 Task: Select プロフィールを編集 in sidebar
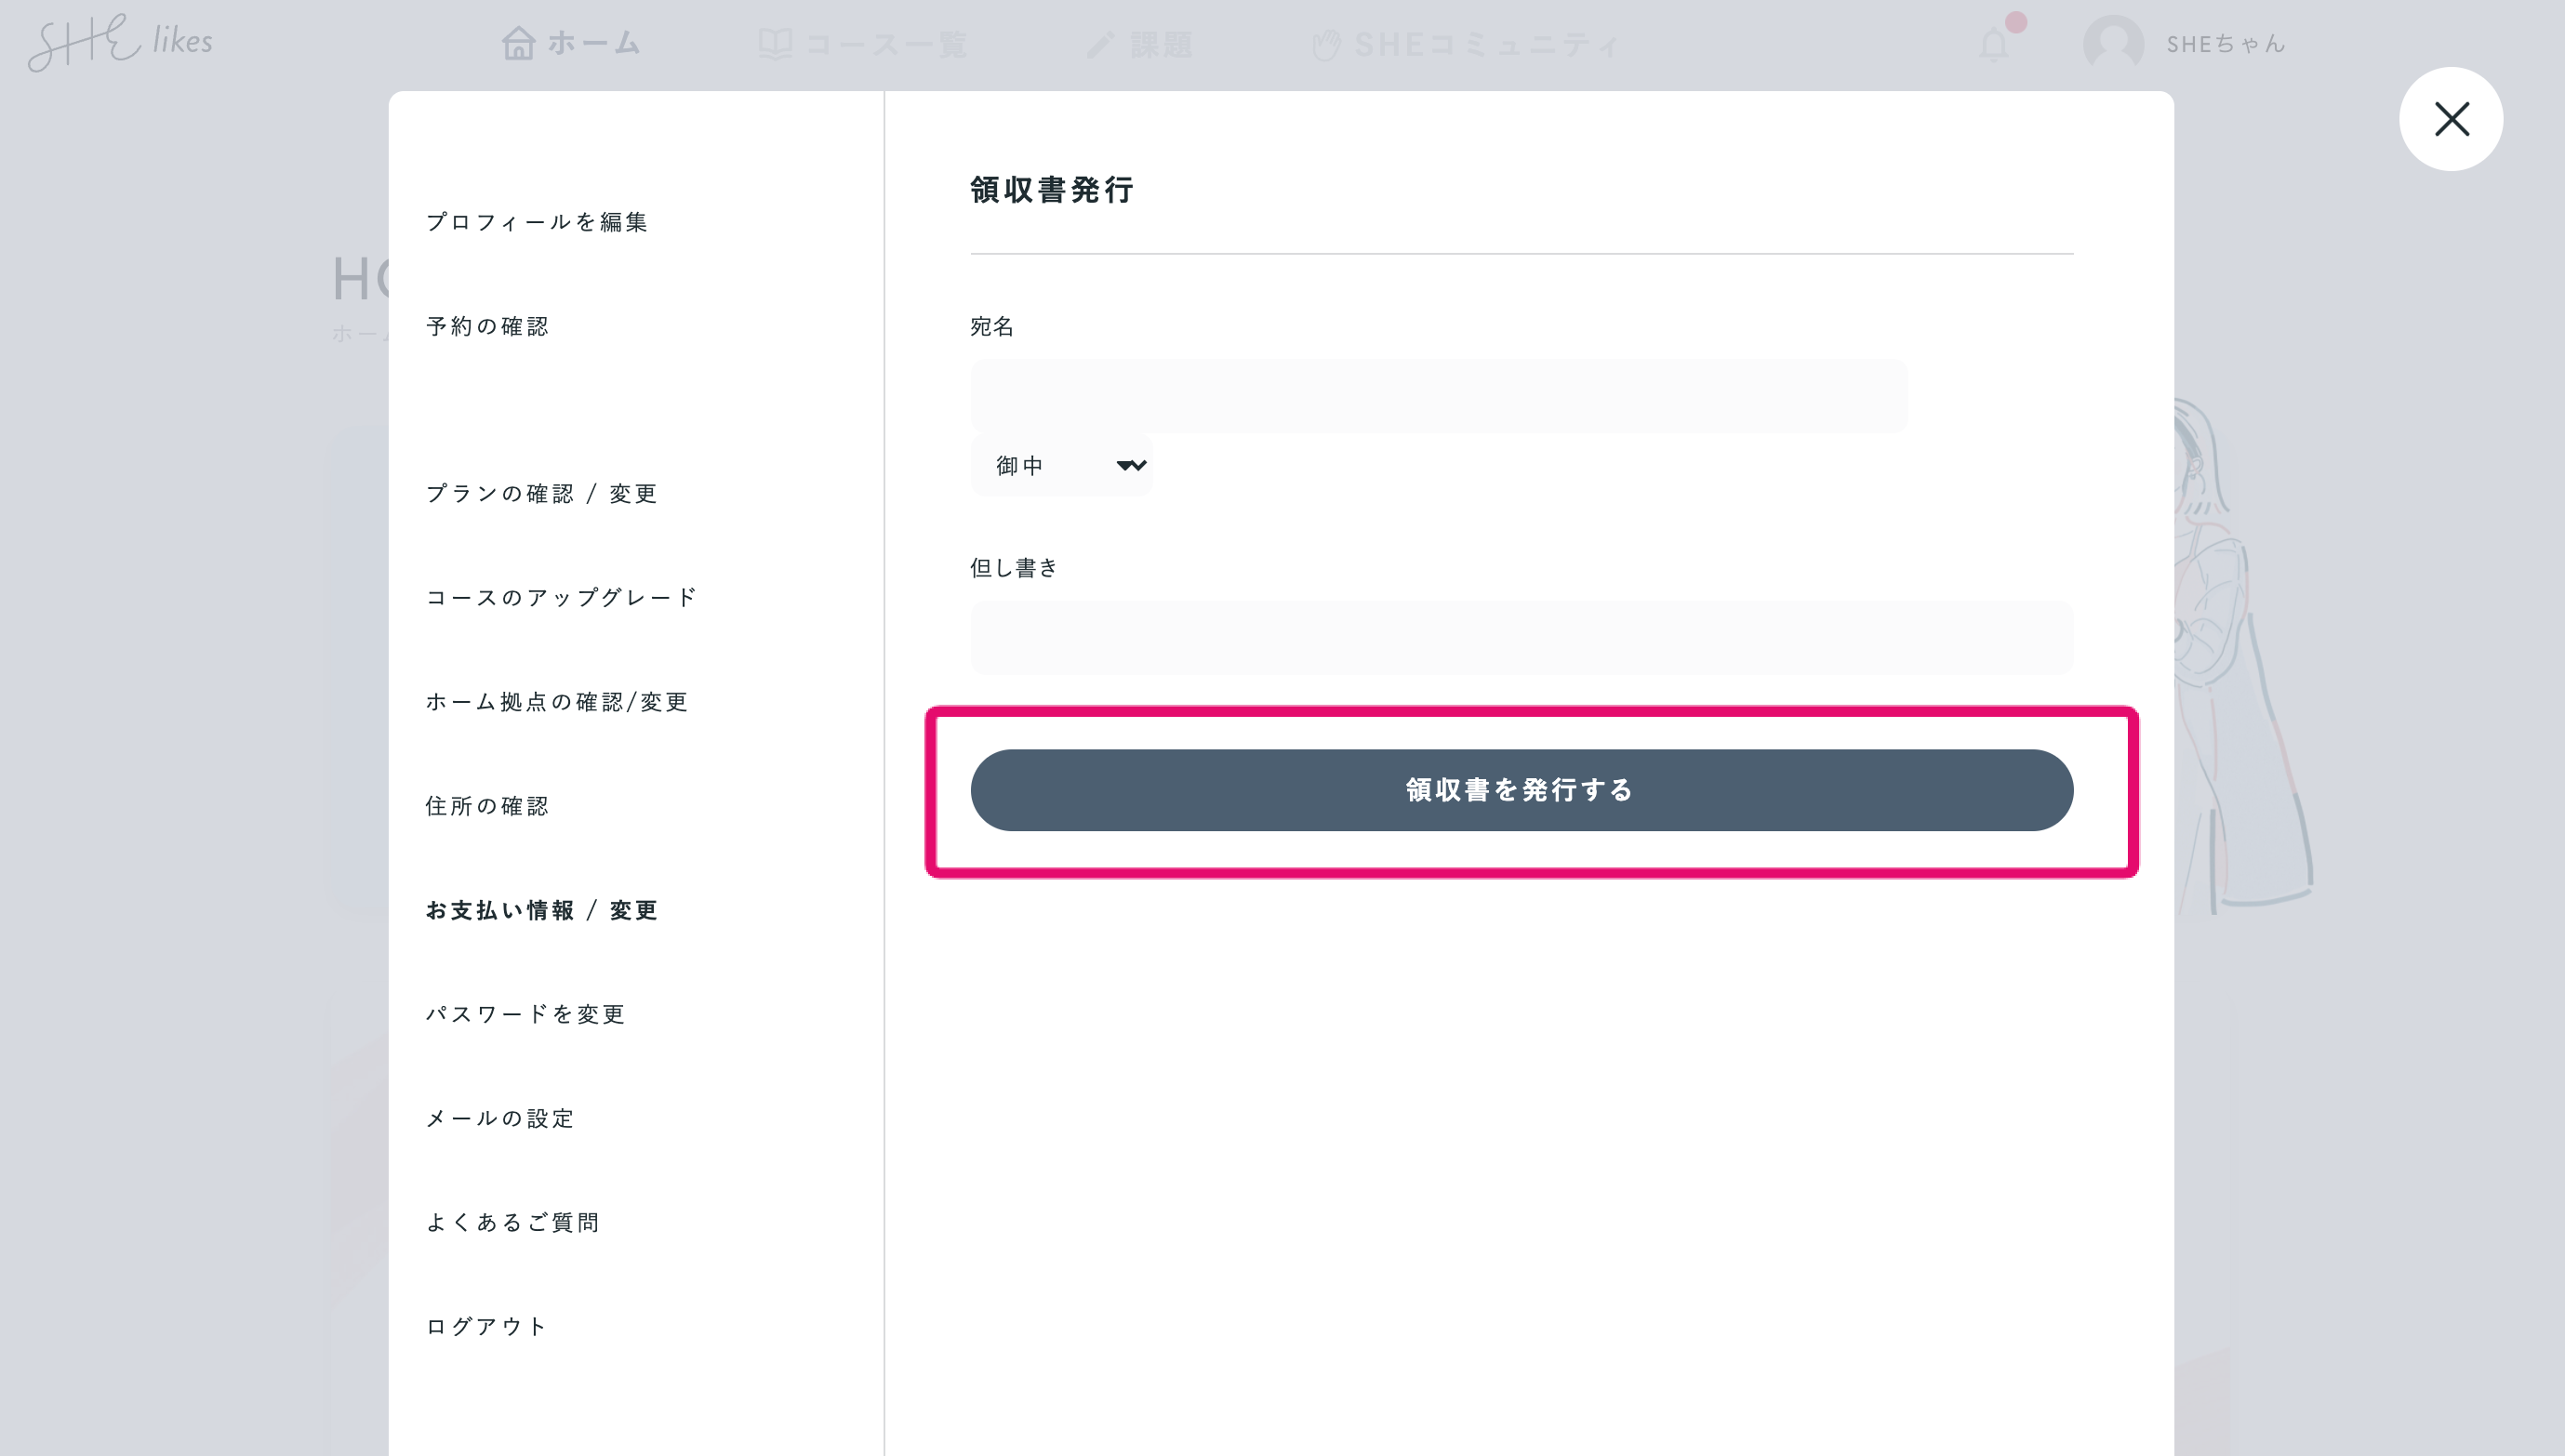[x=537, y=222]
